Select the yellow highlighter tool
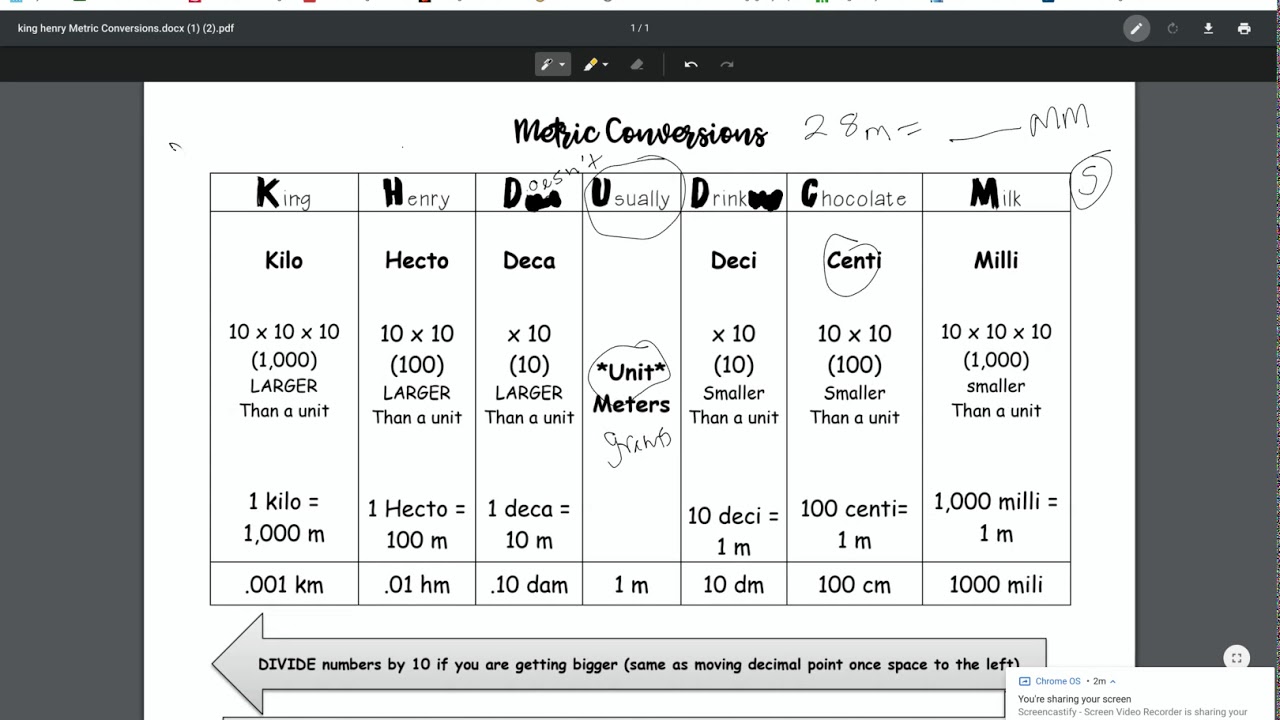Screen dimensions: 1280x720 click(x=590, y=64)
